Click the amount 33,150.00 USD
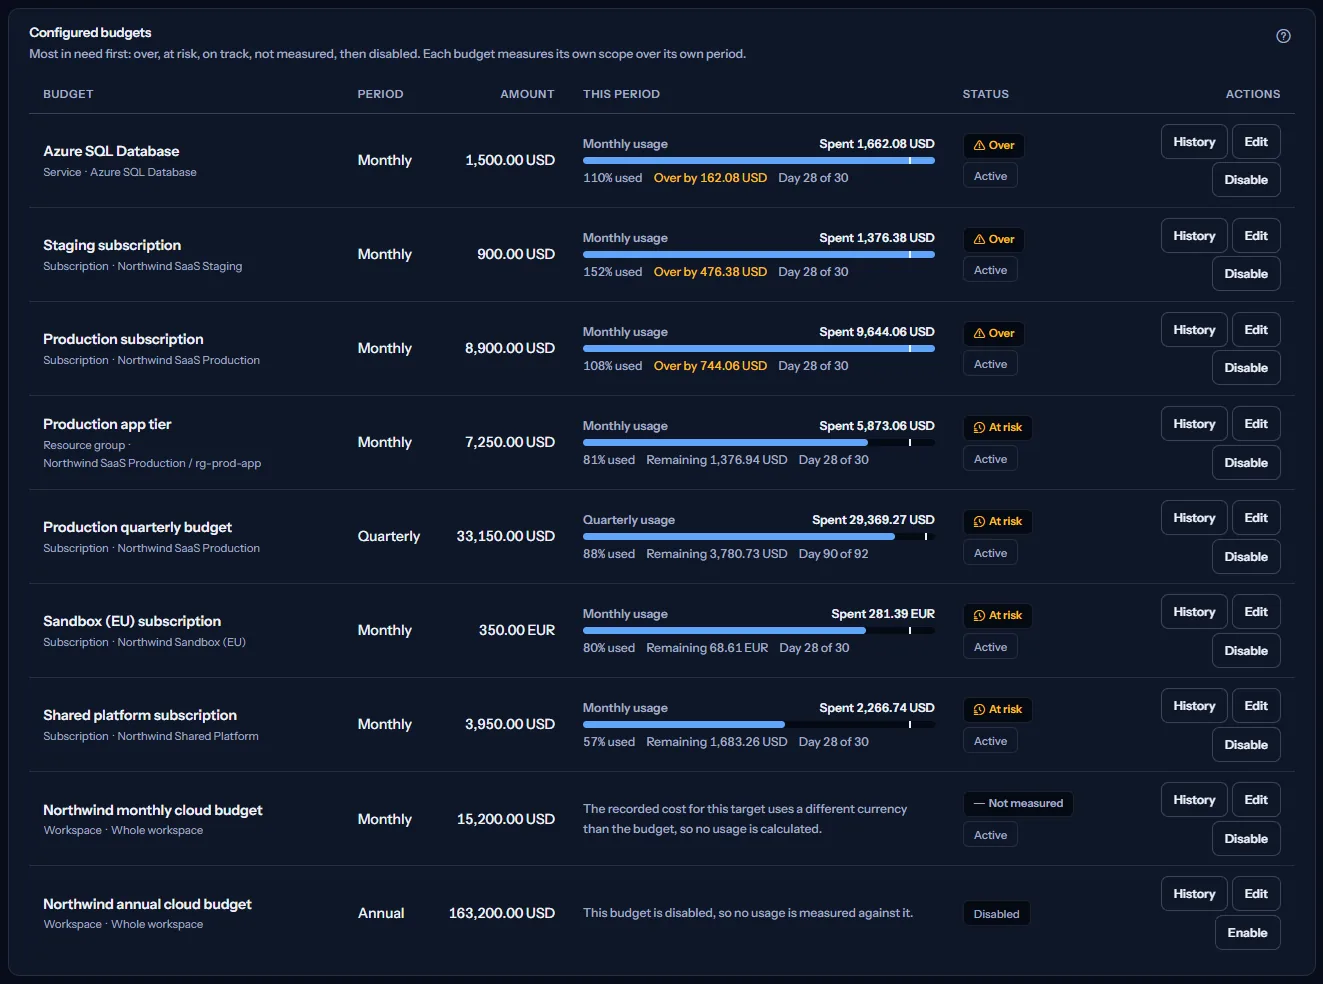Viewport: 1323px width, 984px height. (x=506, y=536)
